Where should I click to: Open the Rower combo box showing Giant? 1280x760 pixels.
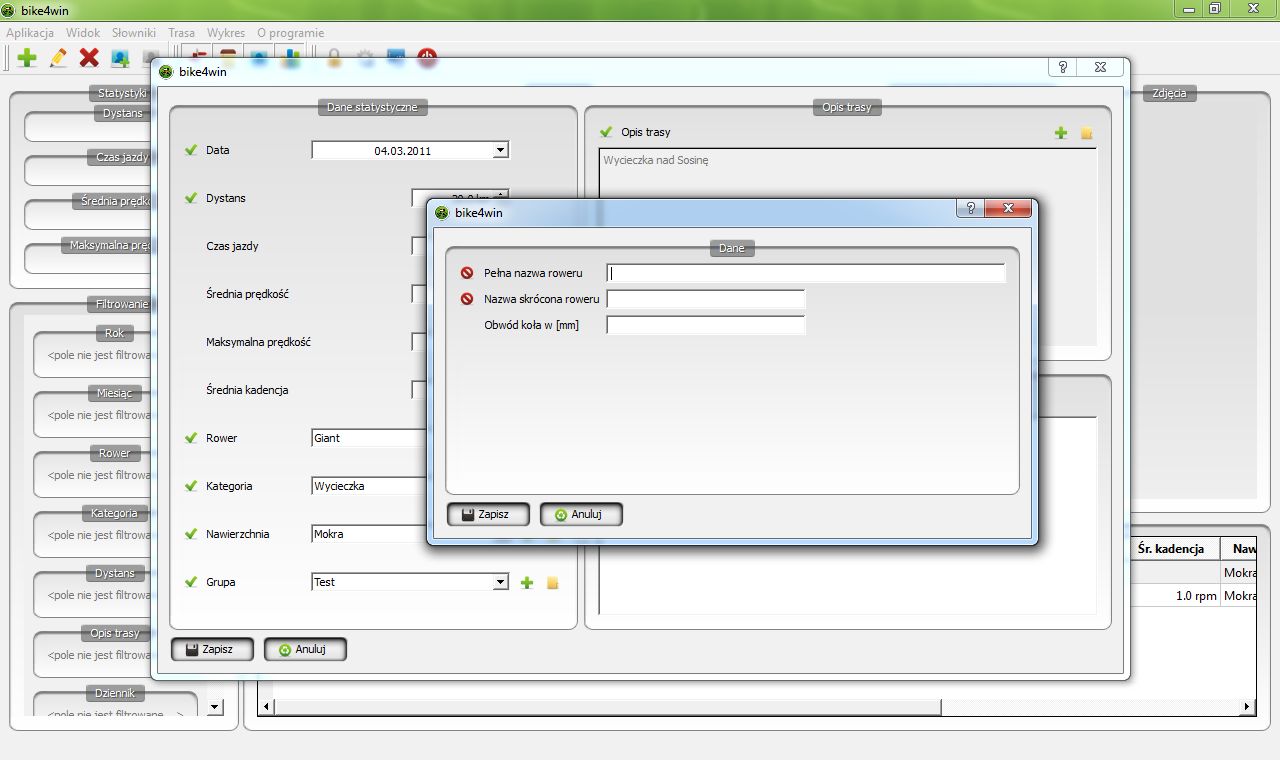pyautogui.click(x=369, y=438)
